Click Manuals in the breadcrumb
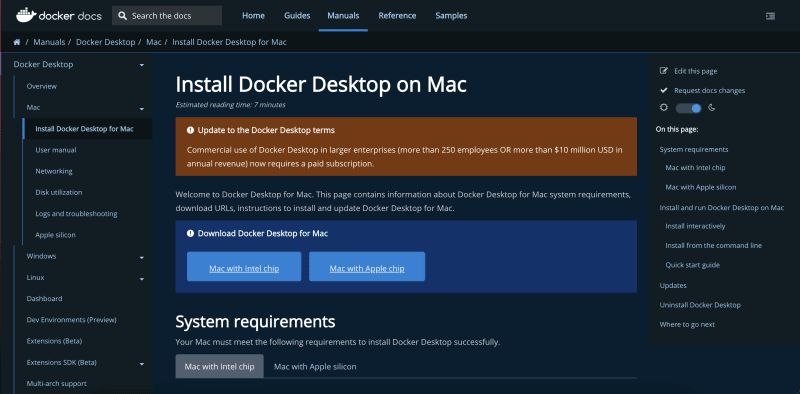800x394 pixels. point(49,42)
